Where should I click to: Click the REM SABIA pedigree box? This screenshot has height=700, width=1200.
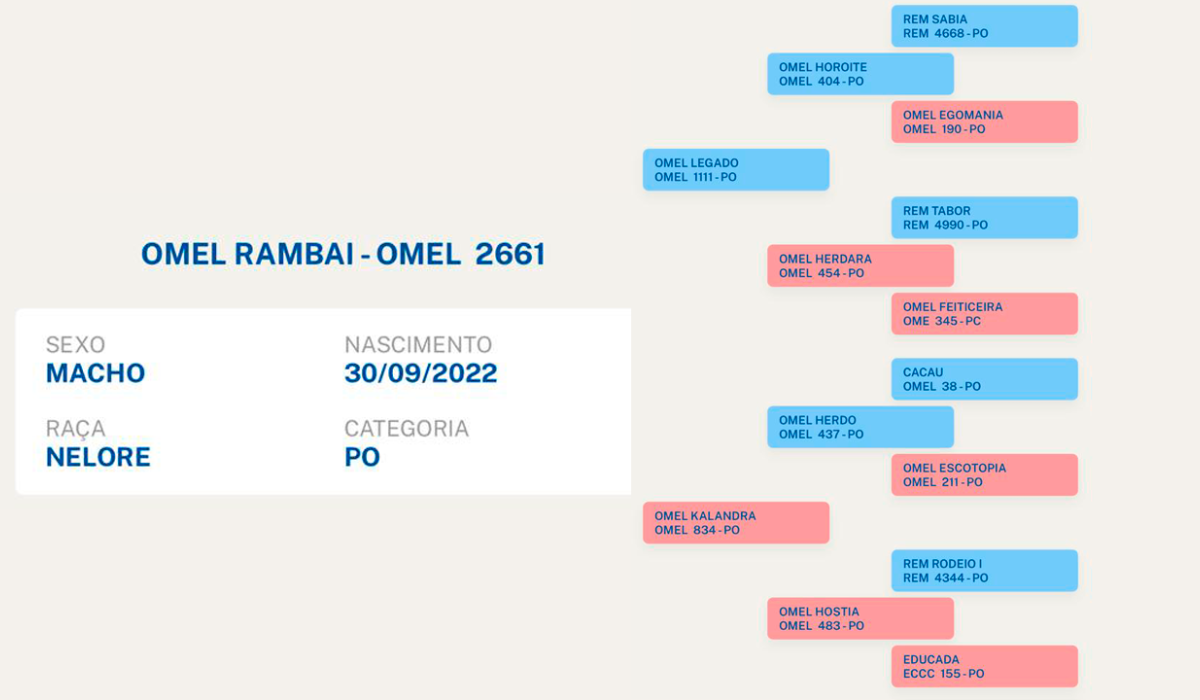(984, 26)
